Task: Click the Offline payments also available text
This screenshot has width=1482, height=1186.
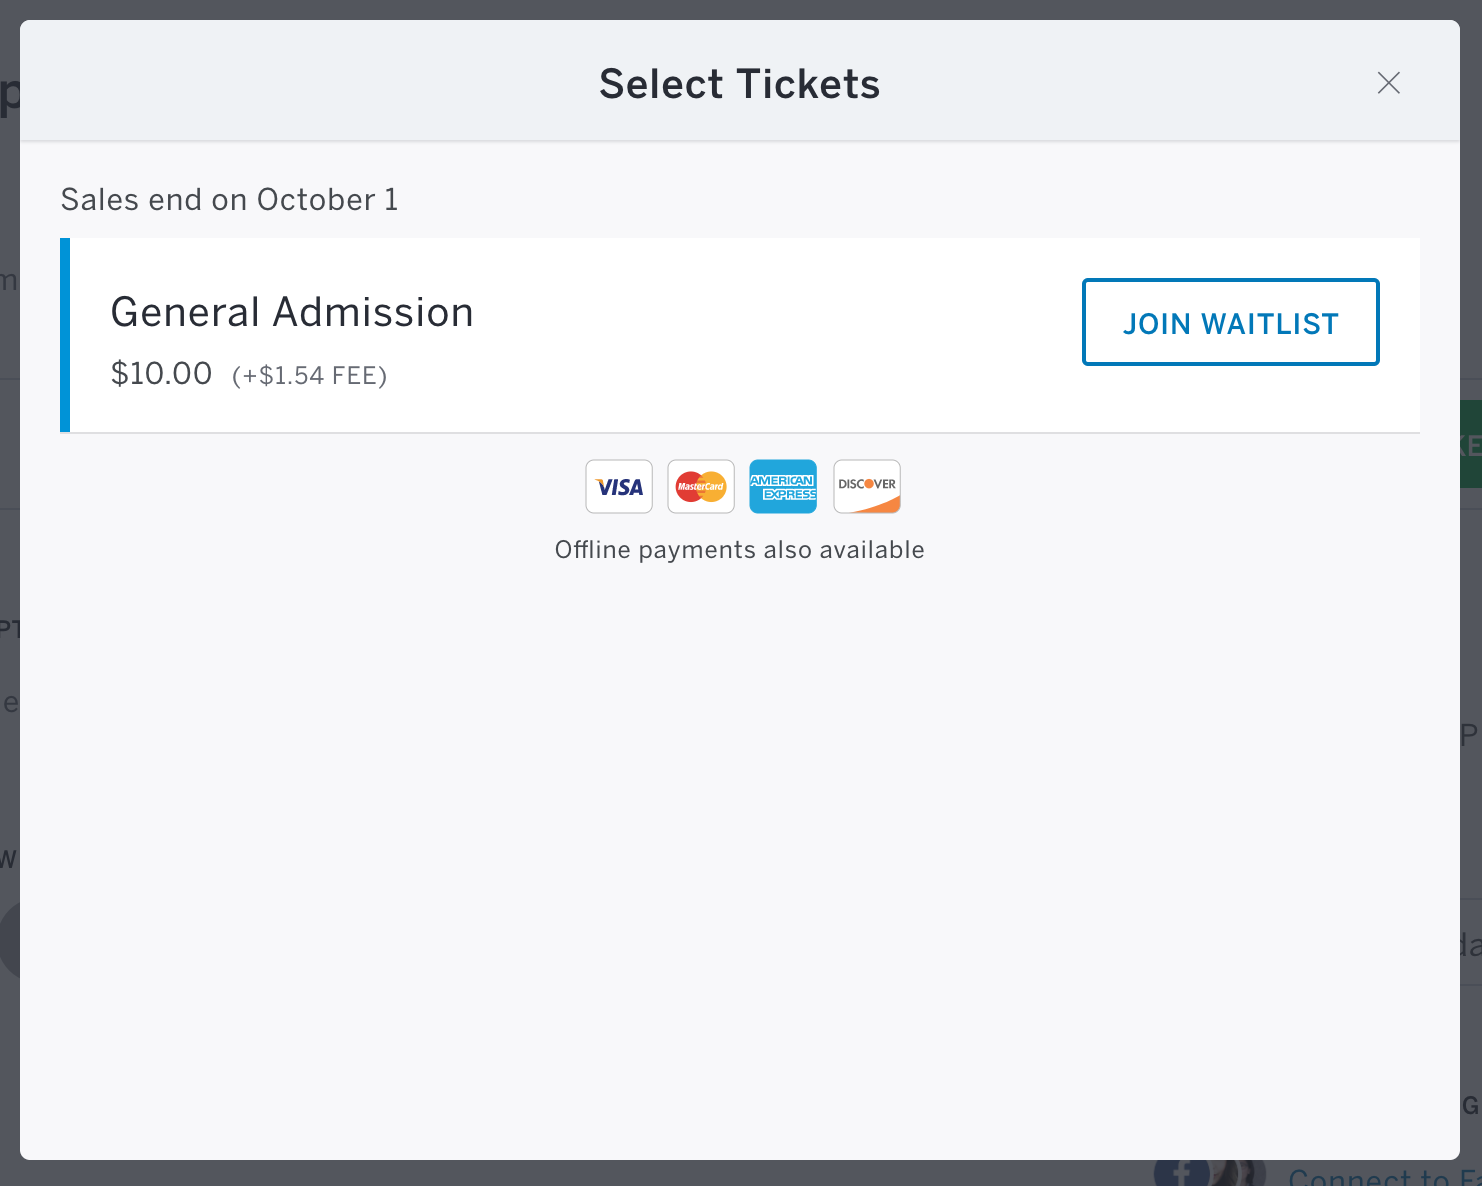Action: pos(740,550)
